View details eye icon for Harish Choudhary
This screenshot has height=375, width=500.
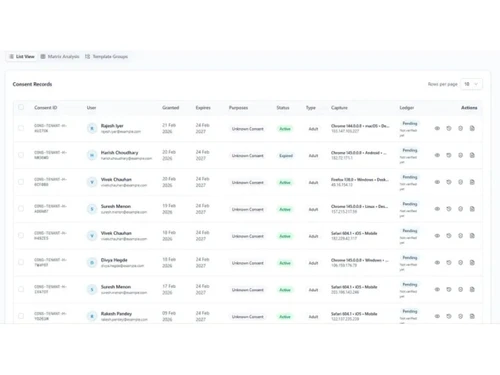437,155
